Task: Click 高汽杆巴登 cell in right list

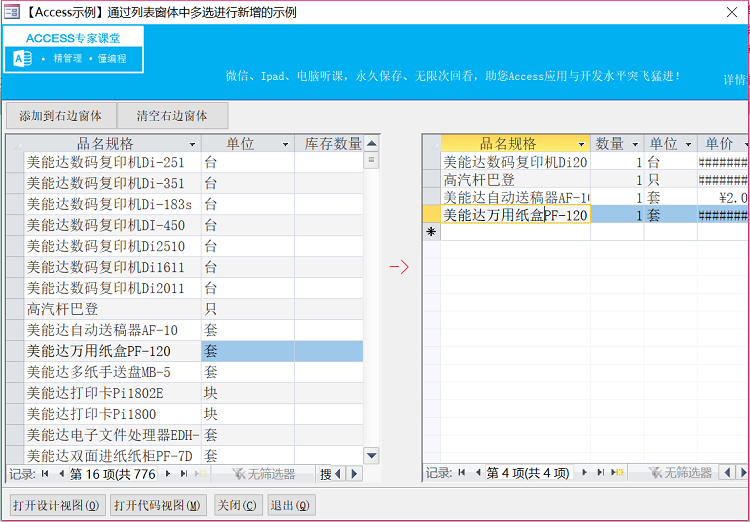Action: [515, 180]
